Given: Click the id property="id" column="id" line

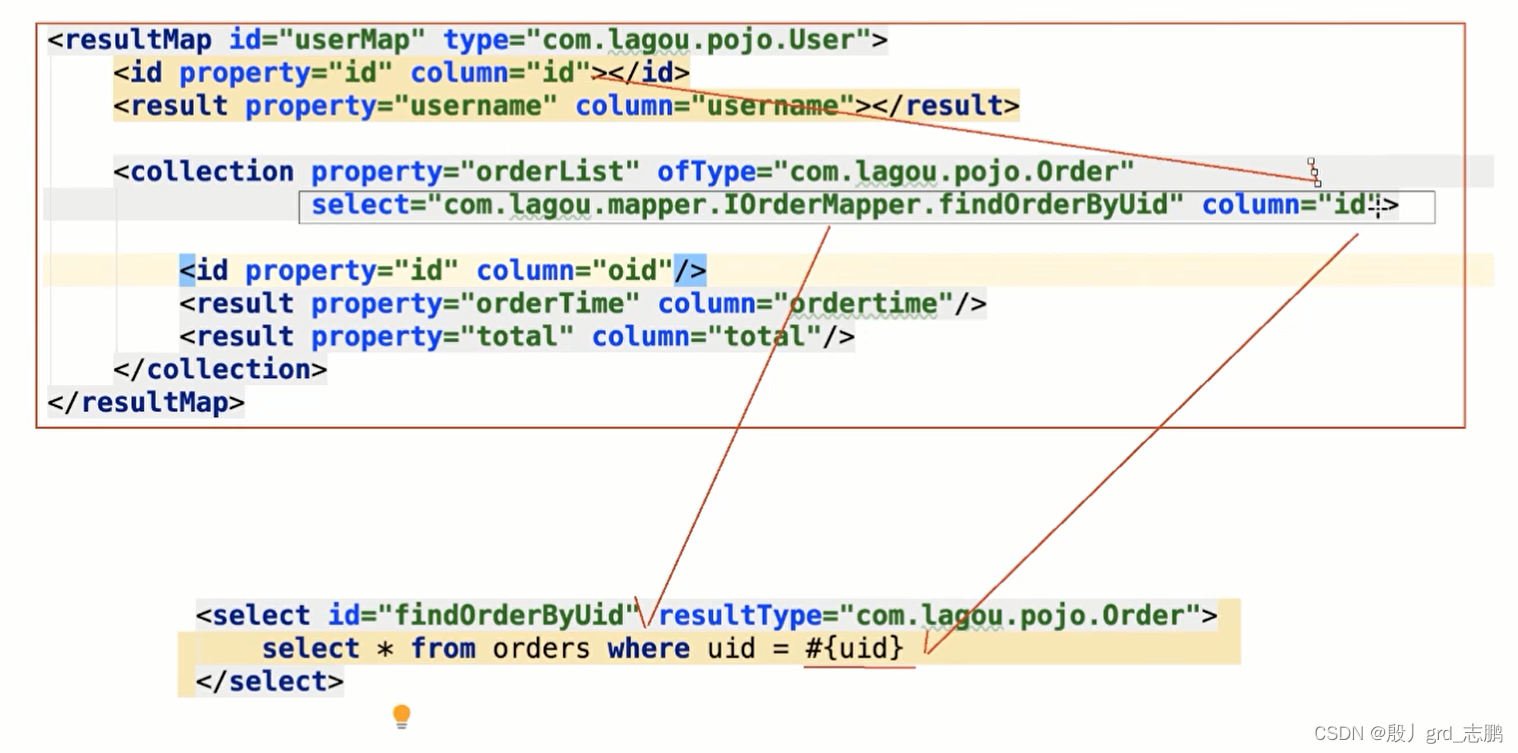Looking at the screenshot, I should click(x=401, y=74).
